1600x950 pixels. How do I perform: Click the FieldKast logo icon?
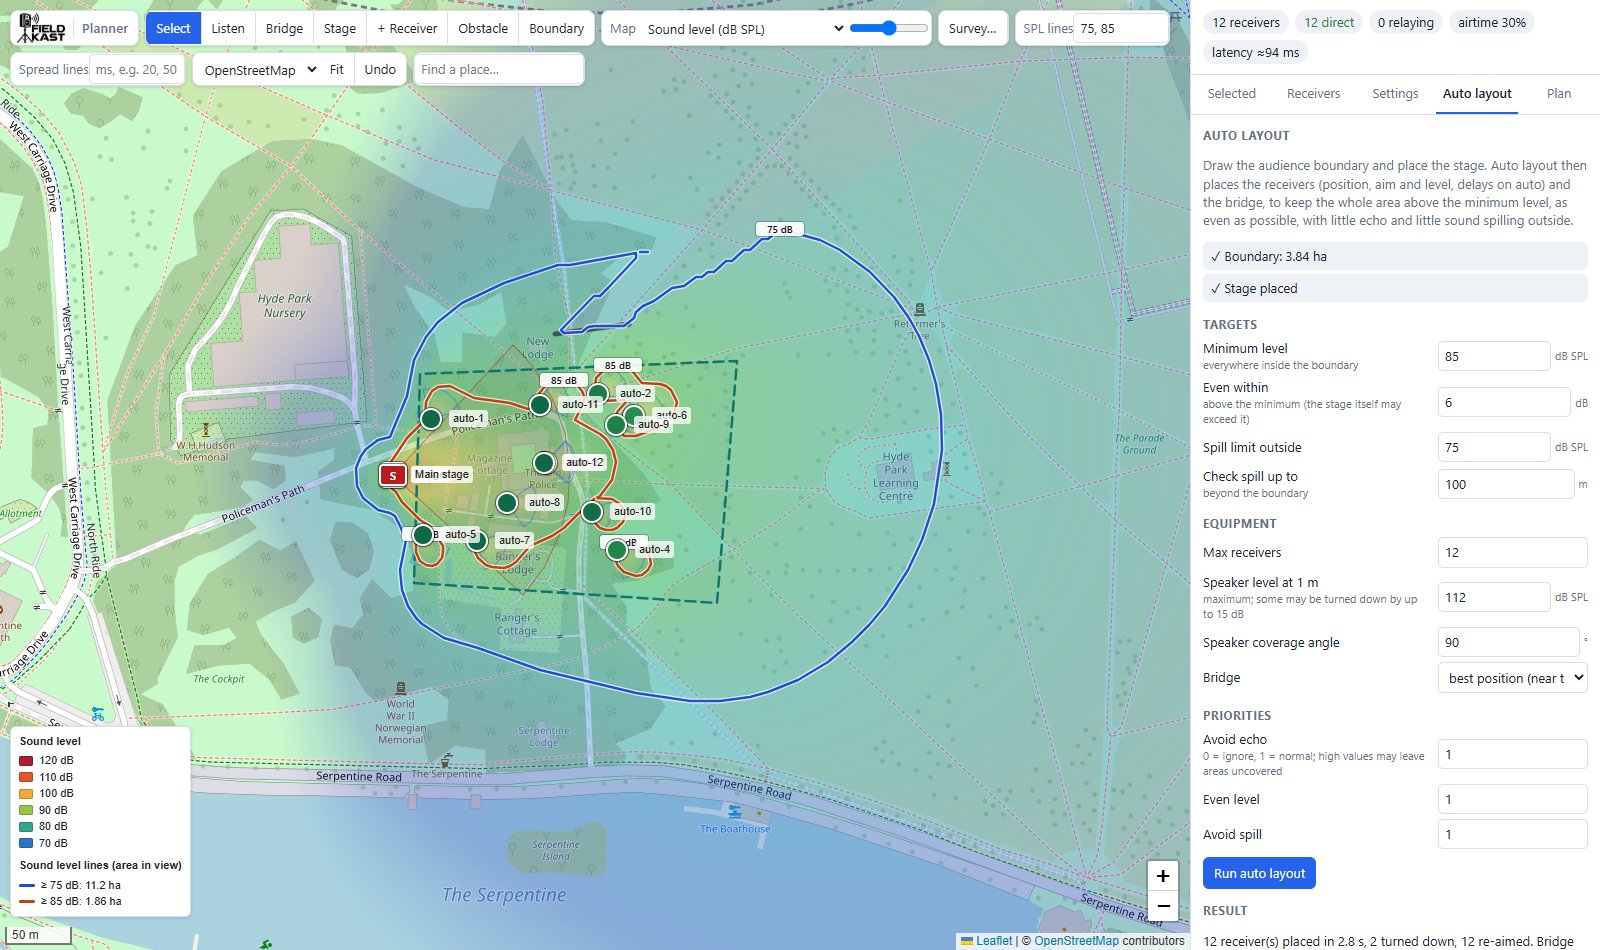pyautogui.click(x=42, y=28)
